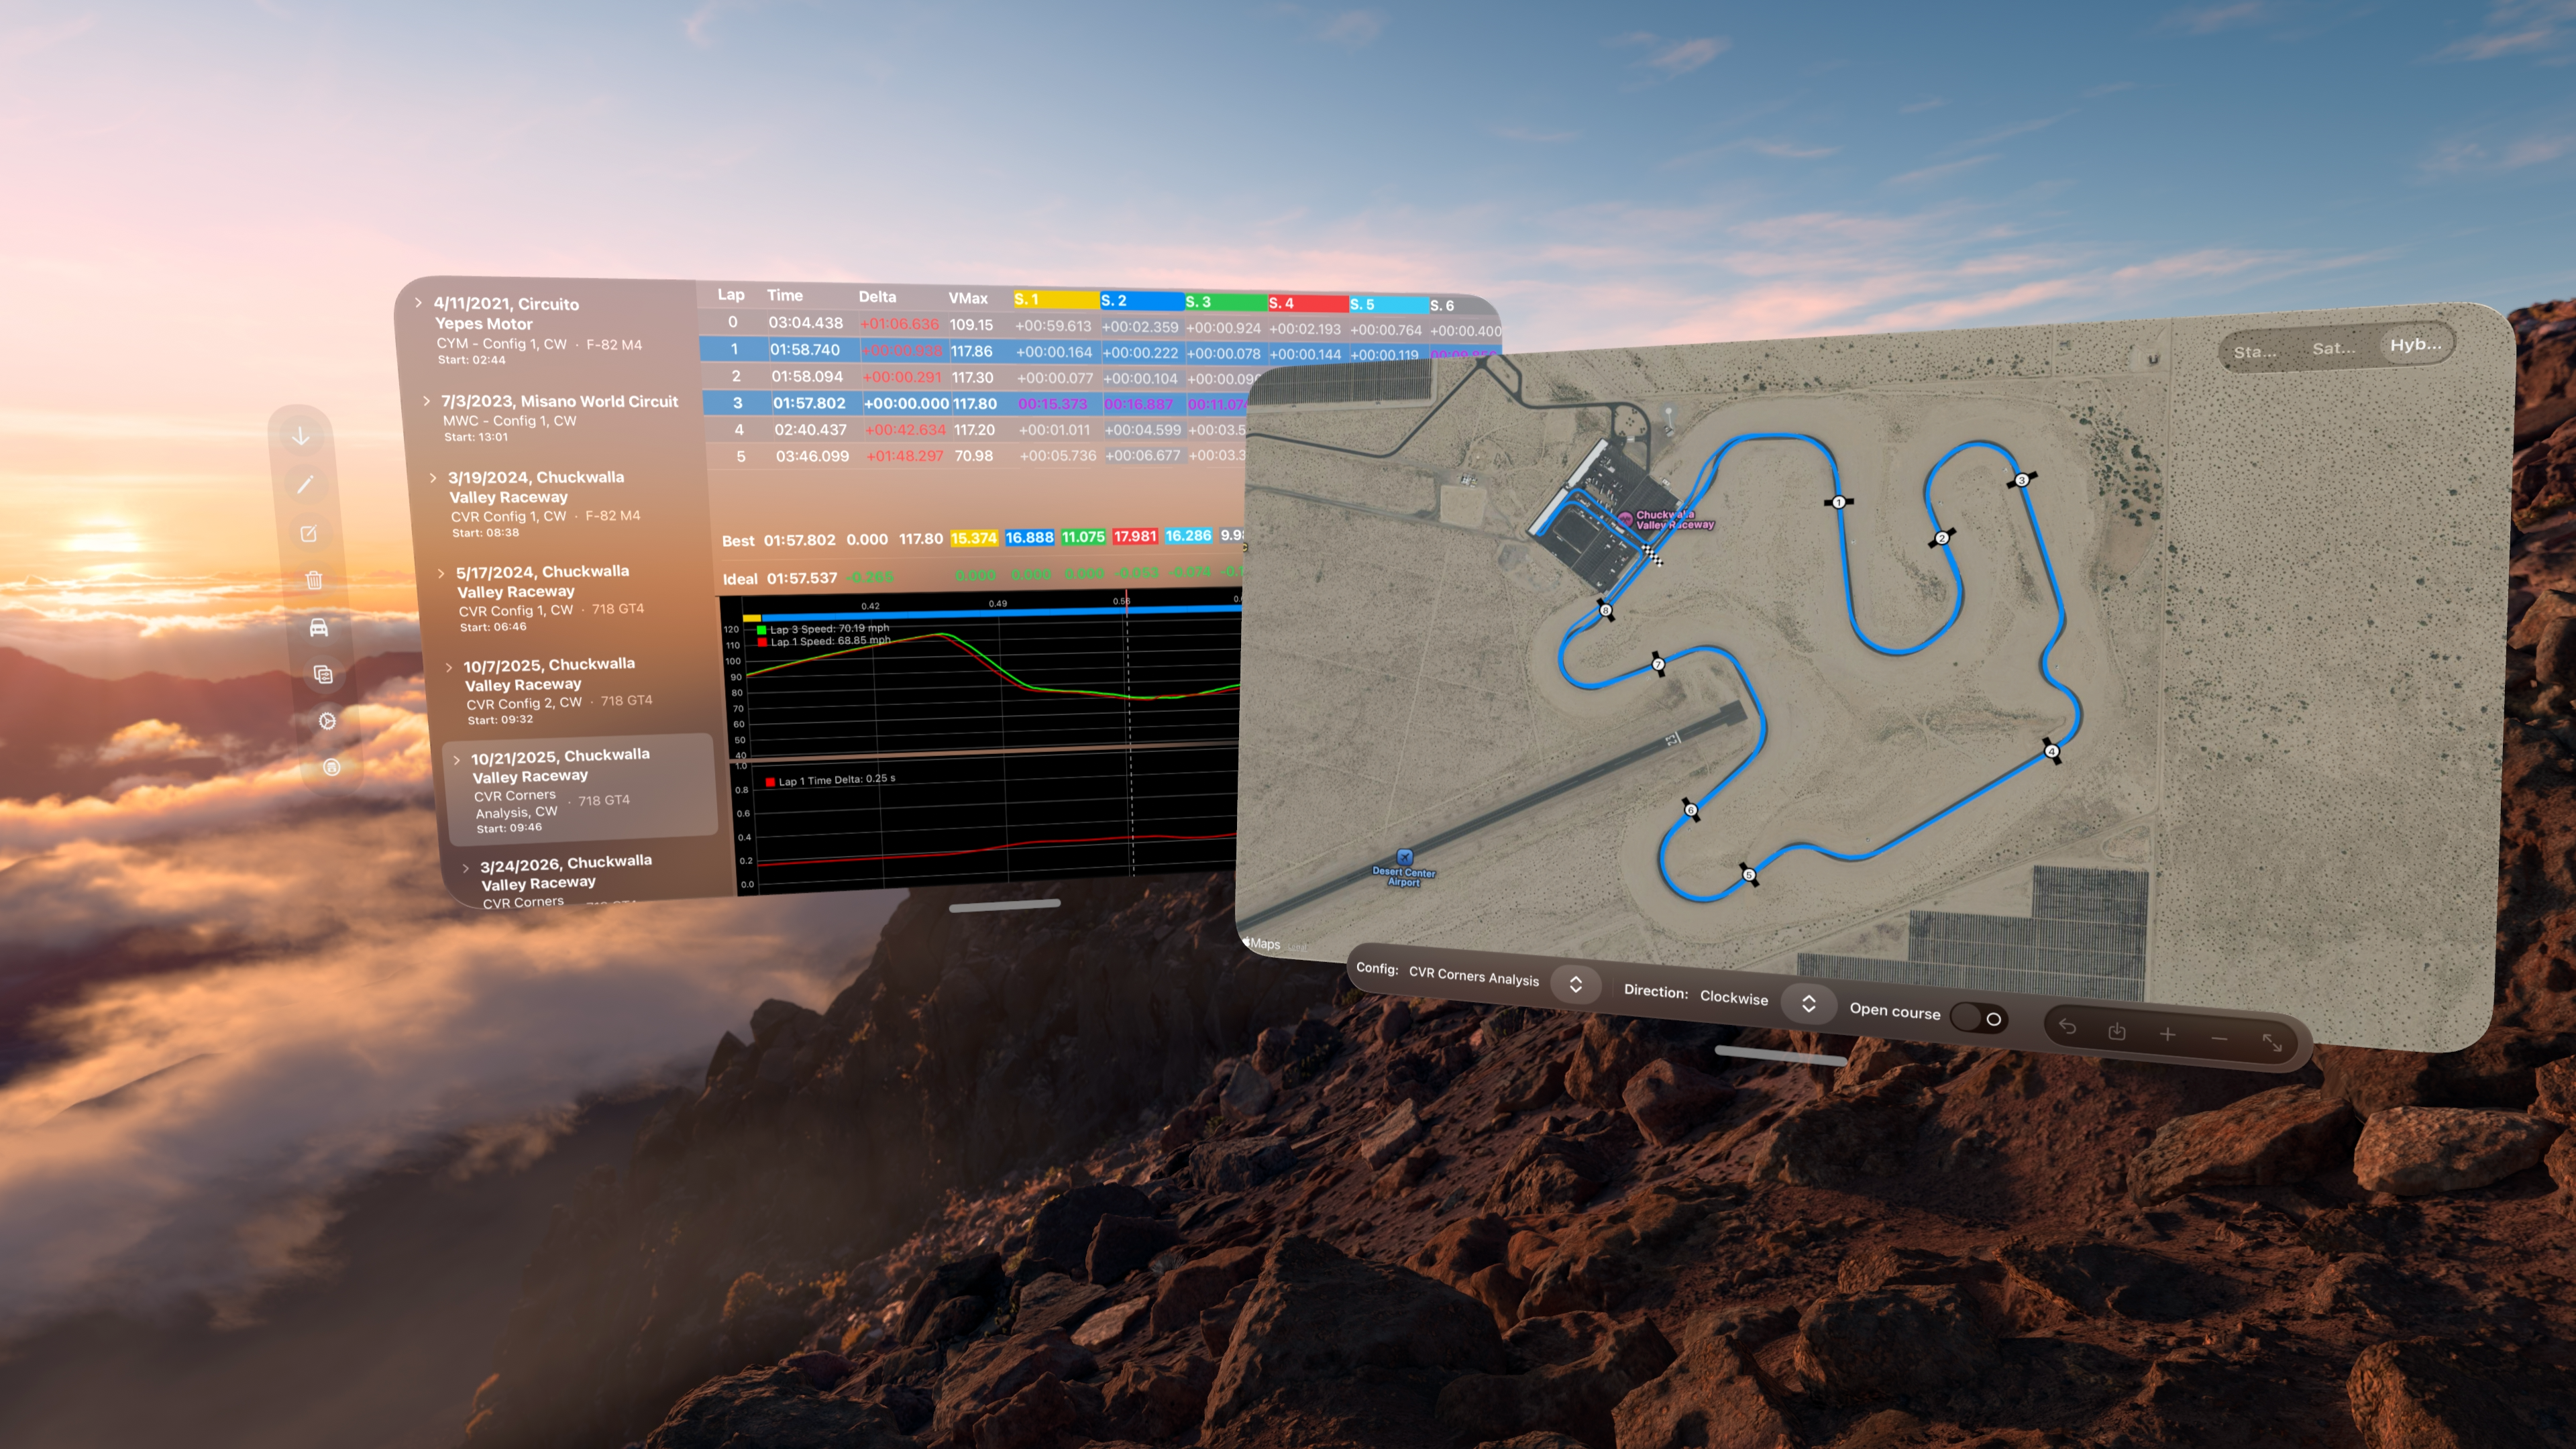Expand the 7/3/2023 Misano World Circuit session

click(426, 400)
